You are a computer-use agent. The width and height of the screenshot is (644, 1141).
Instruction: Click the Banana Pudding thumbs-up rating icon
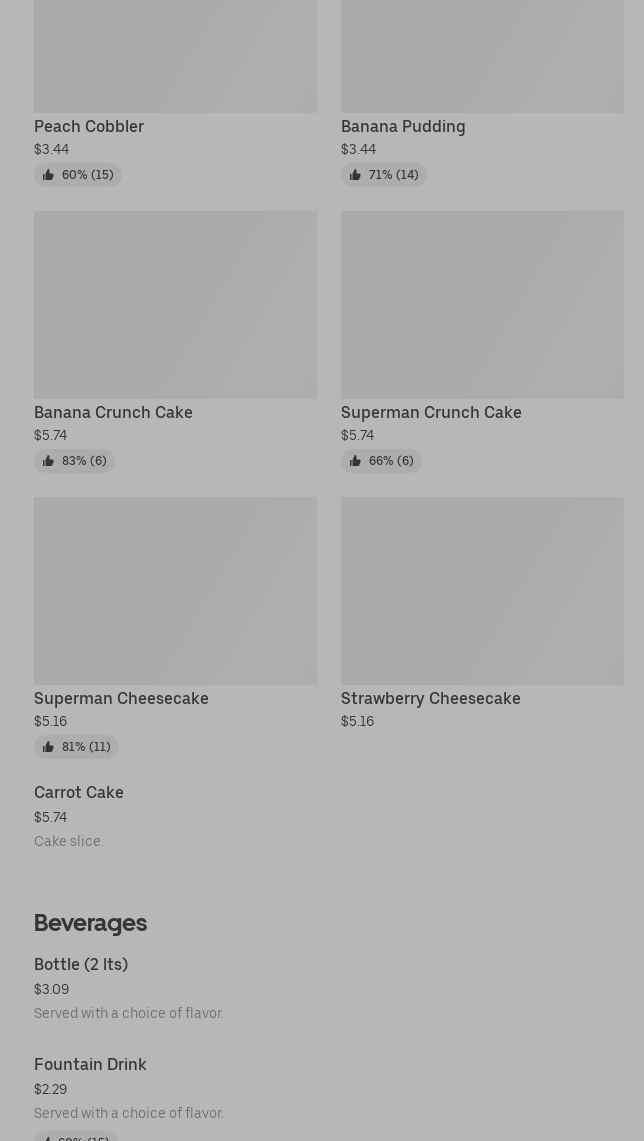(x=355, y=175)
